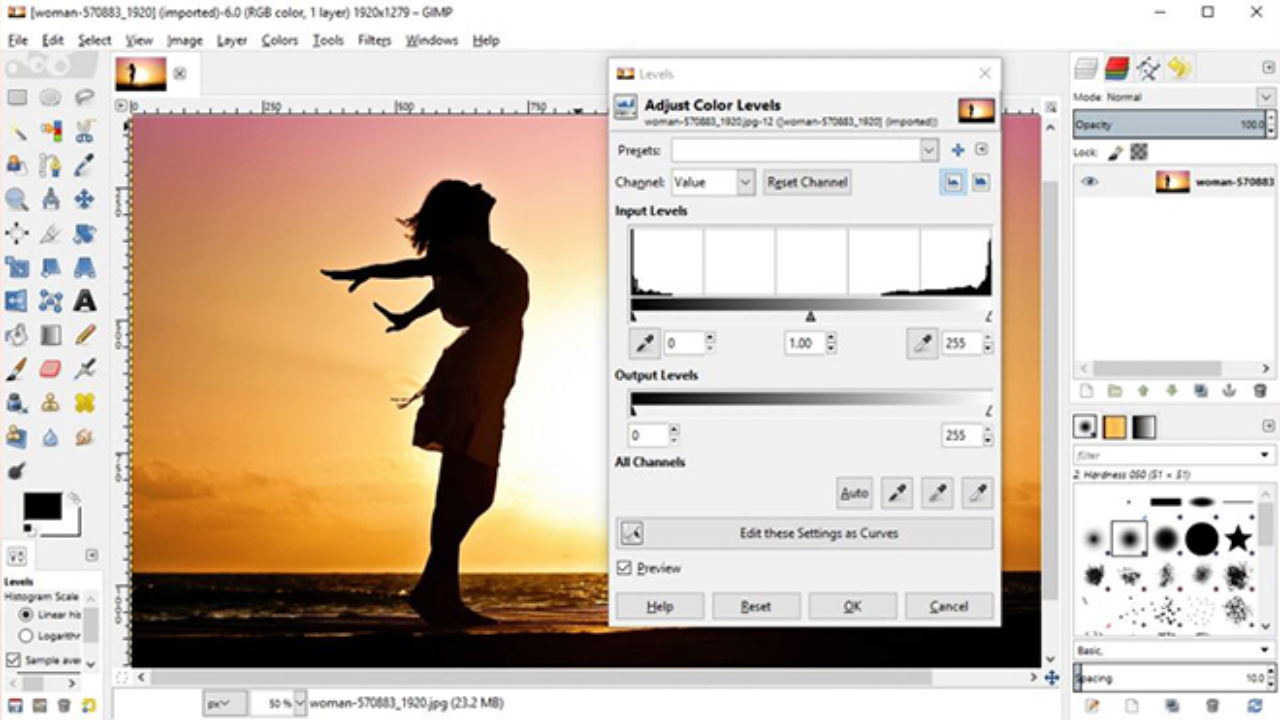Screen dimensions: 1280x720
Task: Open the Colors menu
Action: point(279,40)
